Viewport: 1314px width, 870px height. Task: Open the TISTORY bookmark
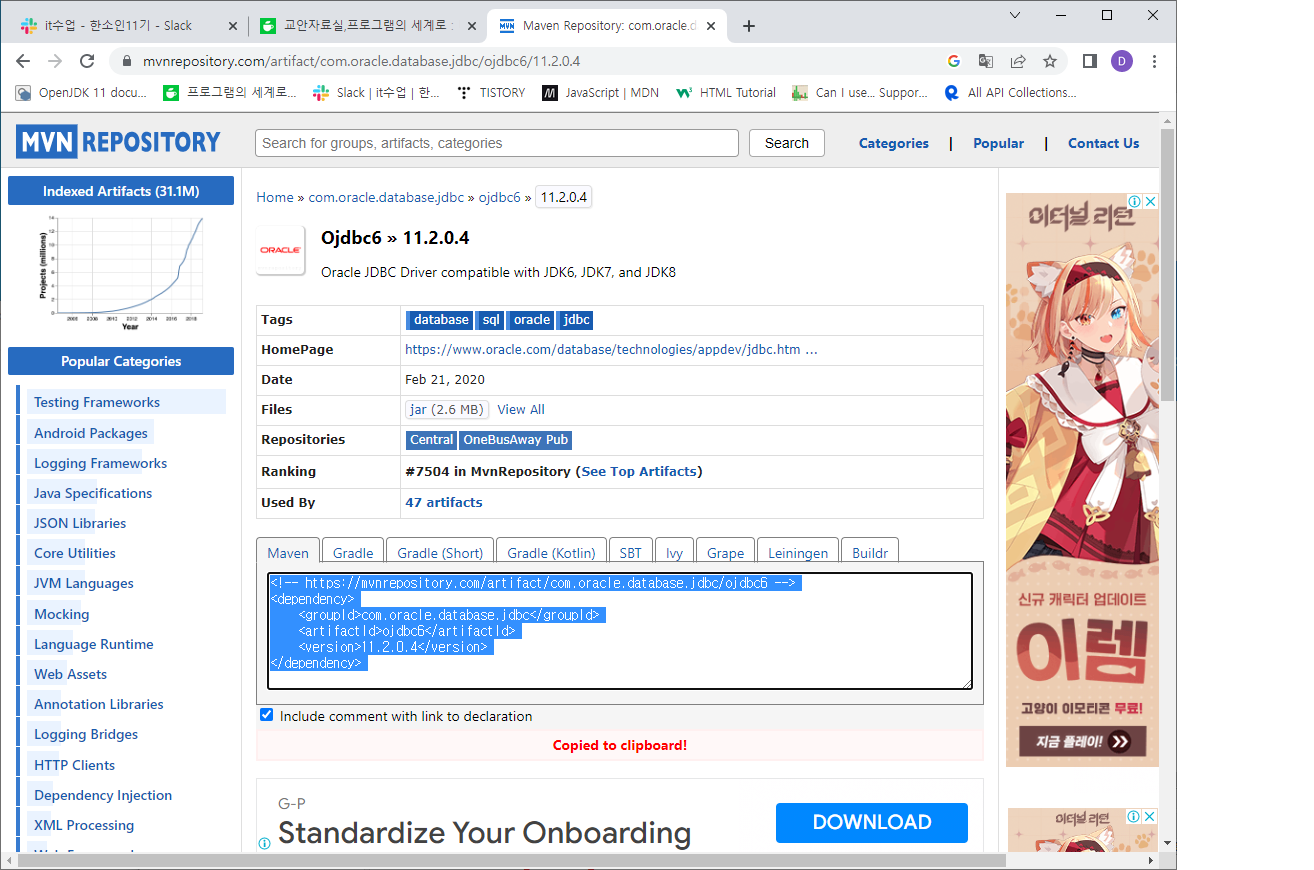pyautogui.click(x=490, y=92)
